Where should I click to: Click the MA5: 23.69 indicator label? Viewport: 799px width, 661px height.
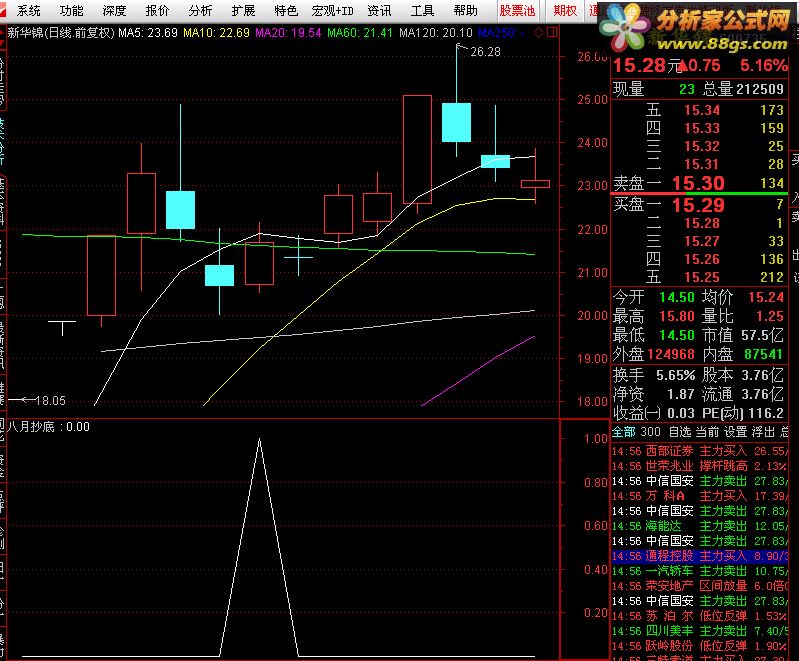coord(148,33)
